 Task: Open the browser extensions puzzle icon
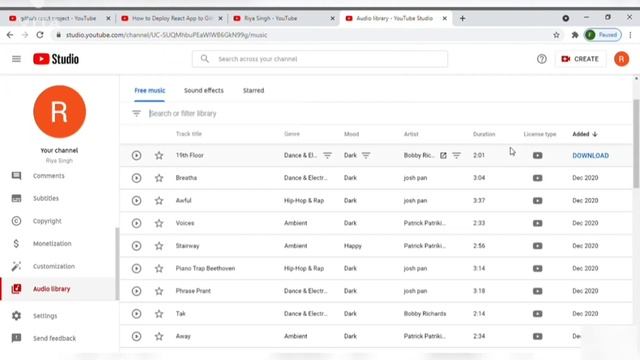[575, 35]
